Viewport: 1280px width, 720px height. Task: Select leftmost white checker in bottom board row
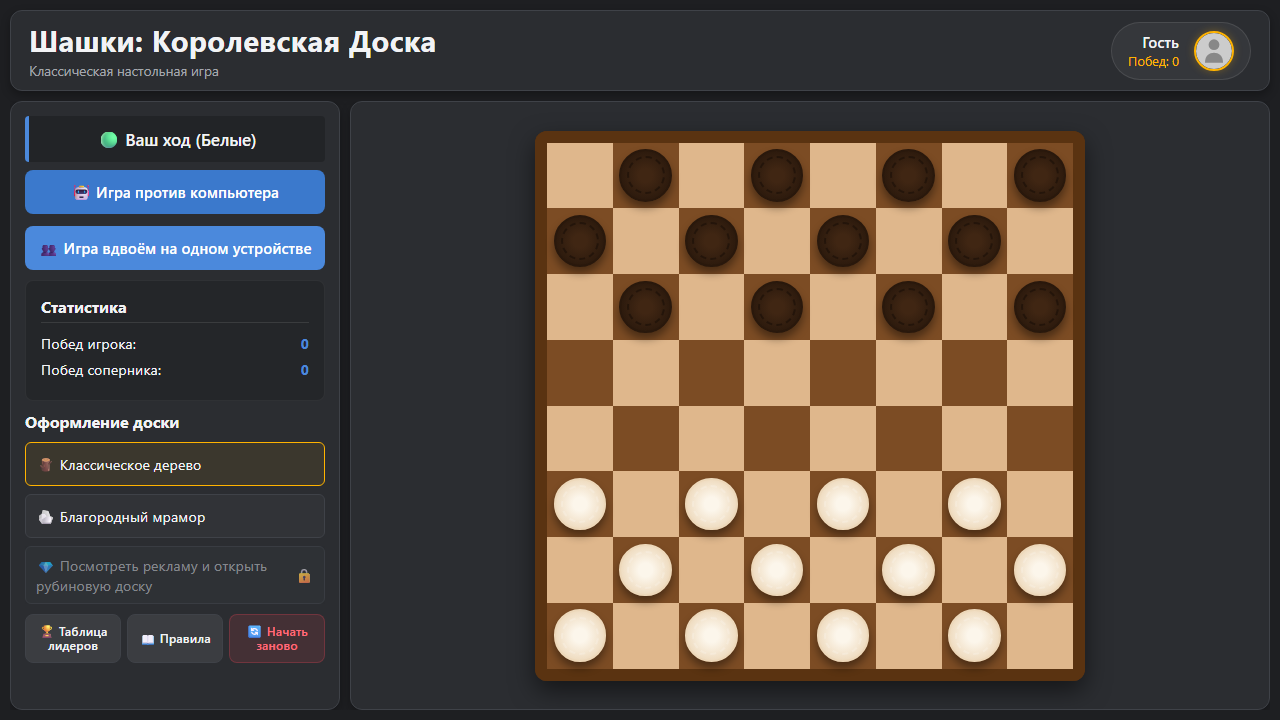(580, 636)
